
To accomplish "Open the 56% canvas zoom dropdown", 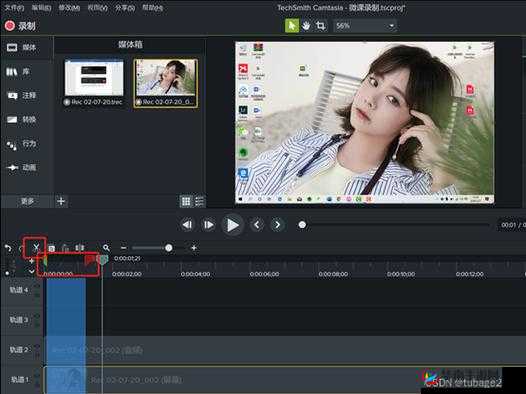I will click(365, 26).
